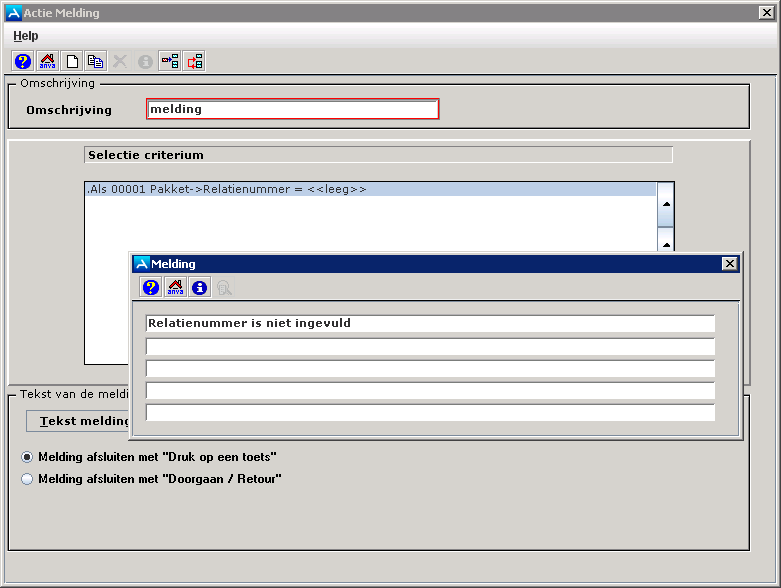Click the new blank document icon
Image resolution: width=781 pixels, height=588 pixels.
[72, 61]
